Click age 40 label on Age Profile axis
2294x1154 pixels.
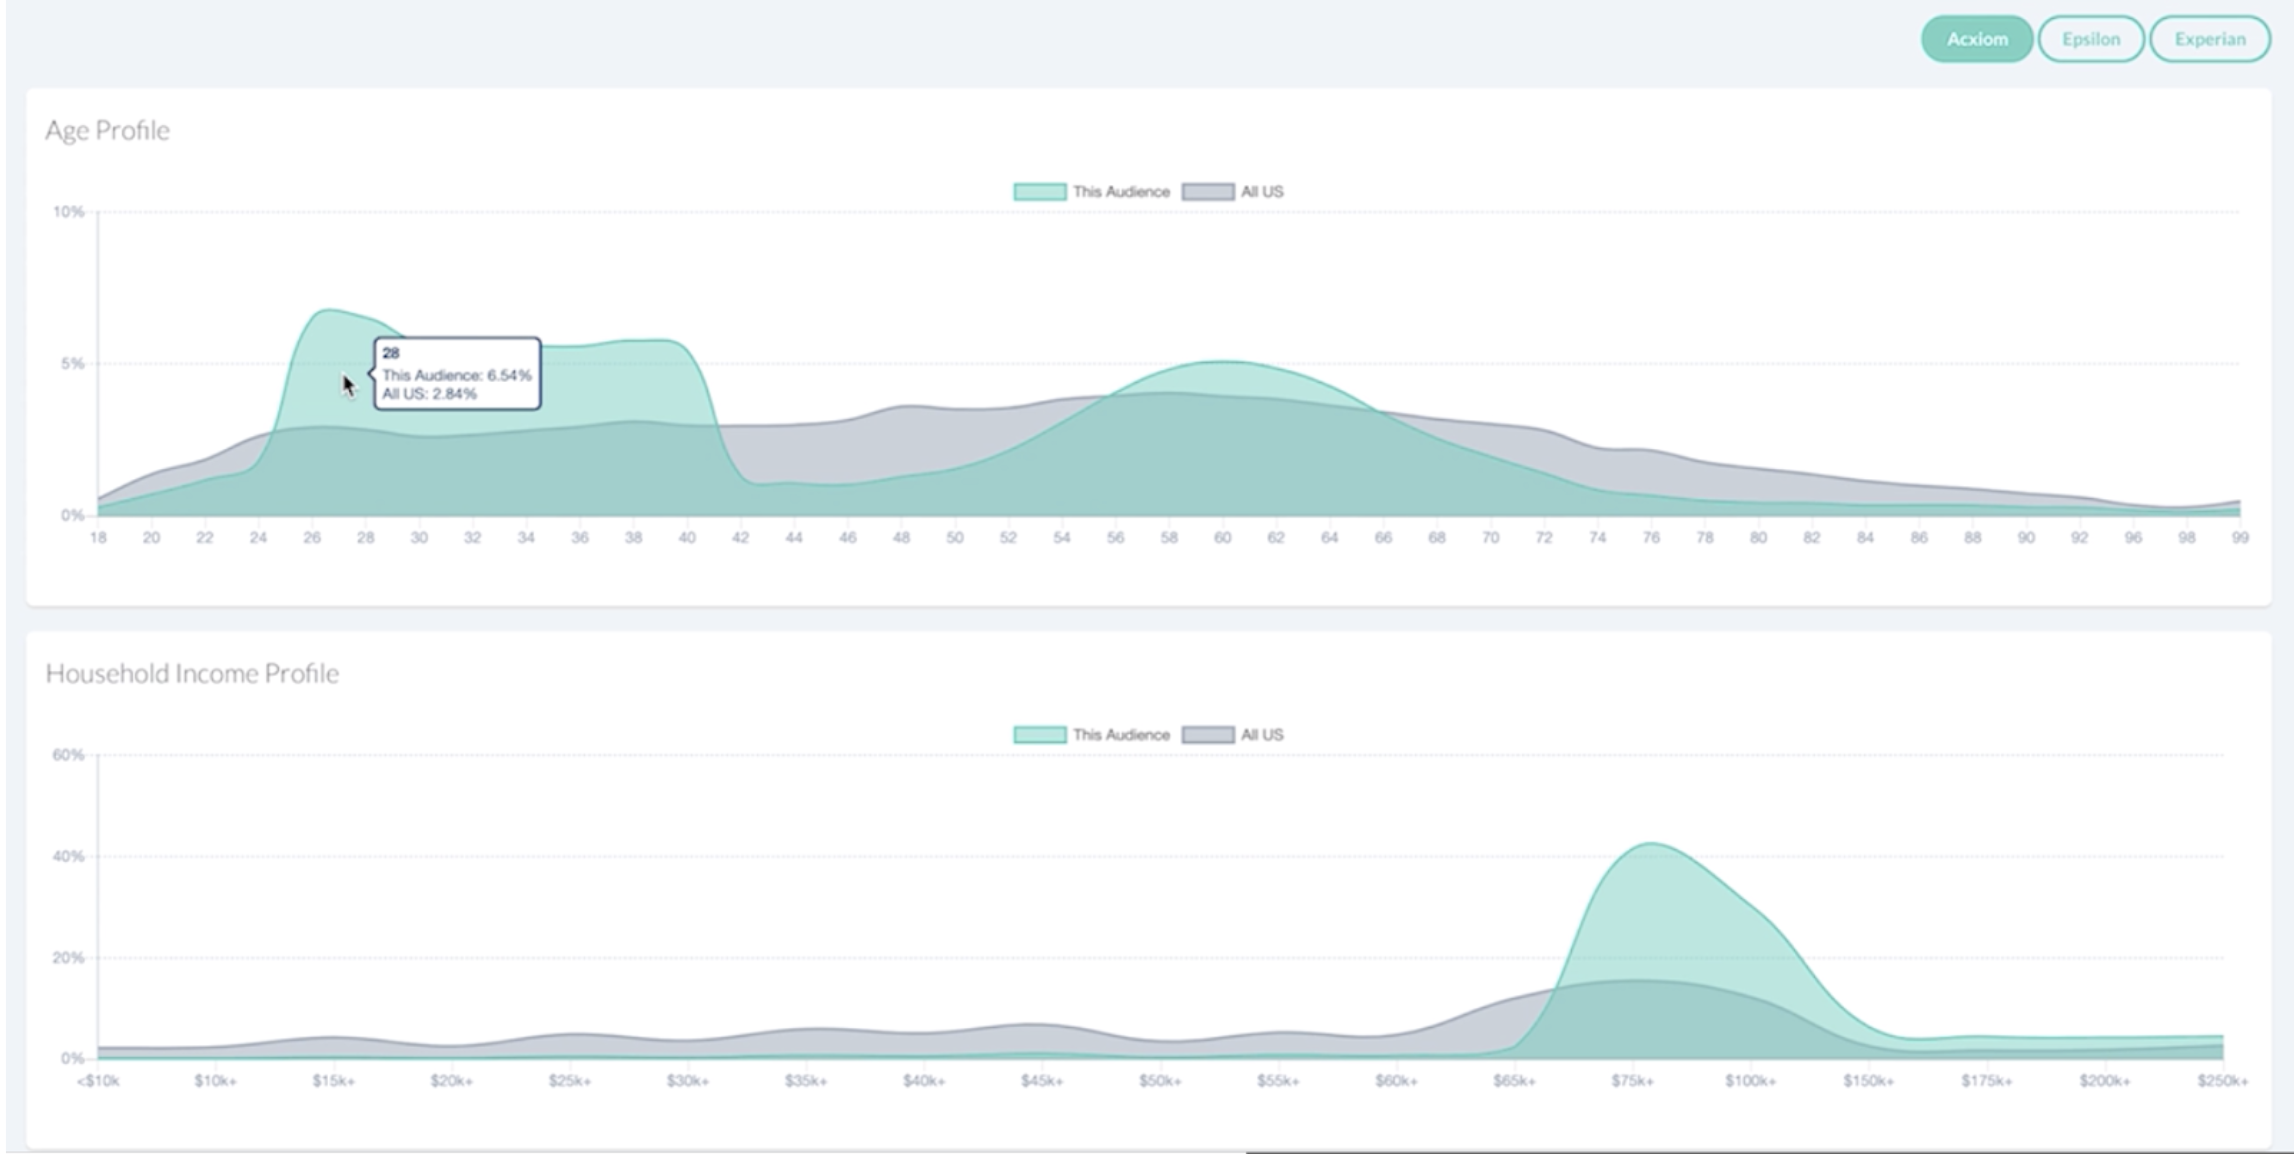tap(686, 538)
